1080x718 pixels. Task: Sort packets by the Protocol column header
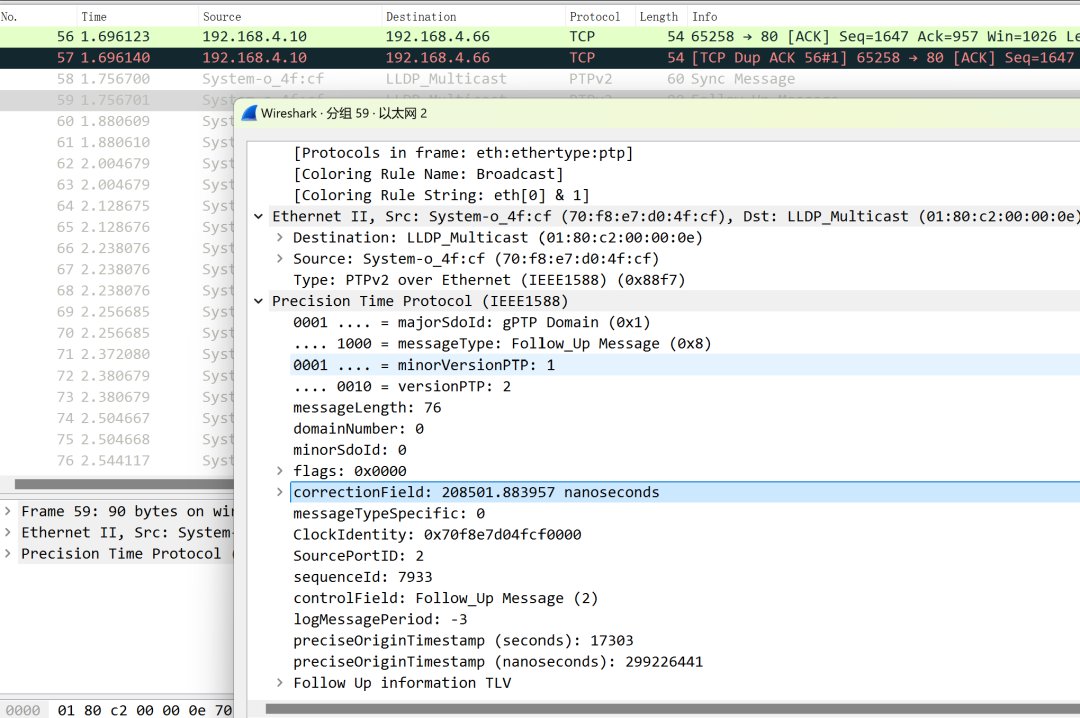(x=594, y=17)
